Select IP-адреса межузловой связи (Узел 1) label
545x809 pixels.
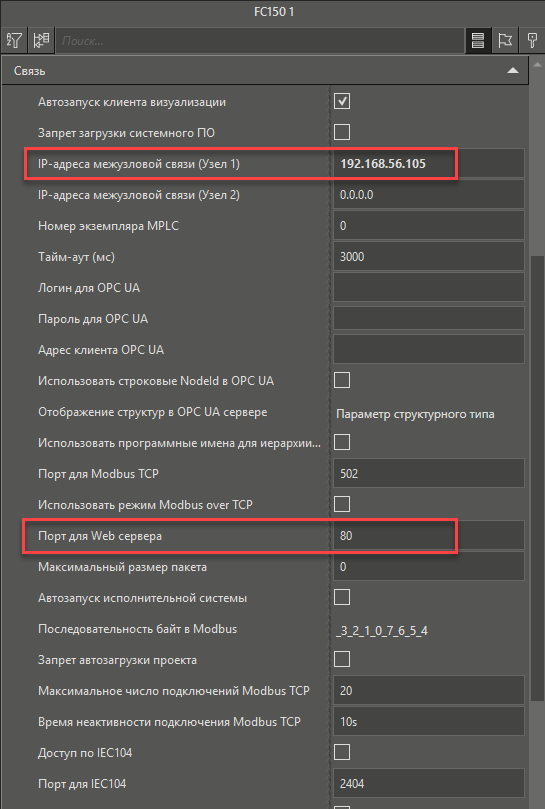[139, 164]
